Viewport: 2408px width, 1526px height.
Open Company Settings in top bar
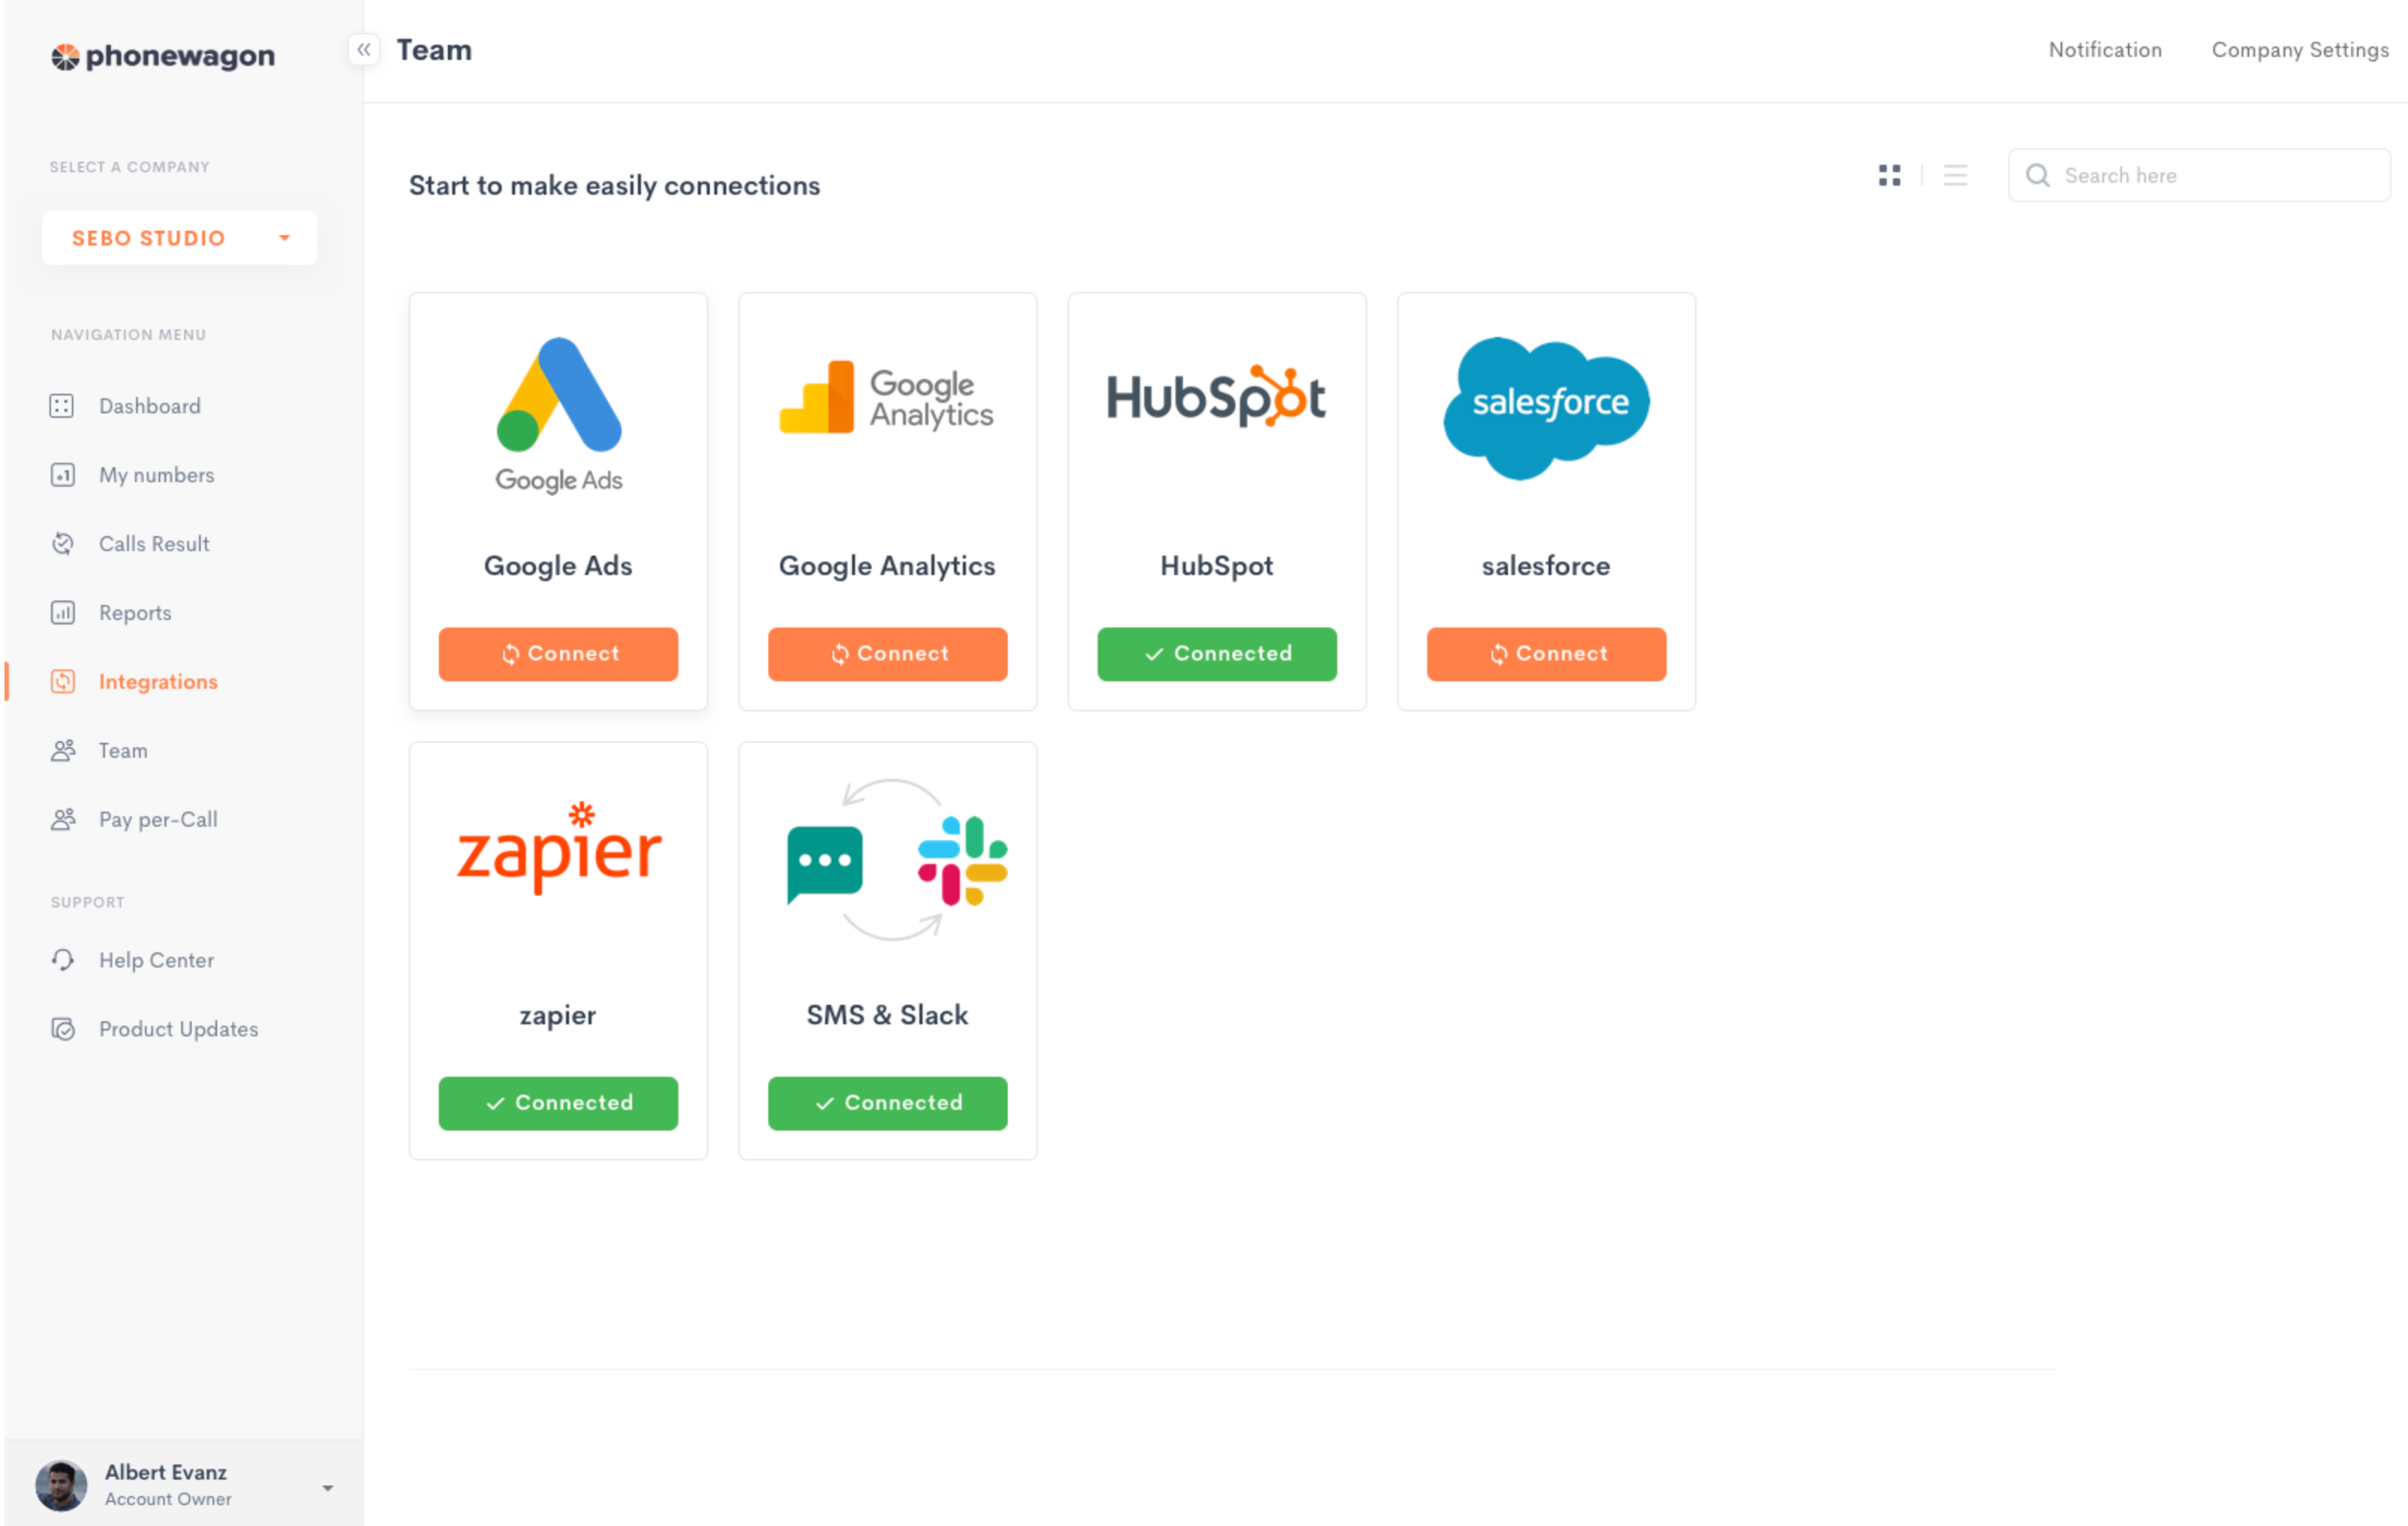(2299, 50)
